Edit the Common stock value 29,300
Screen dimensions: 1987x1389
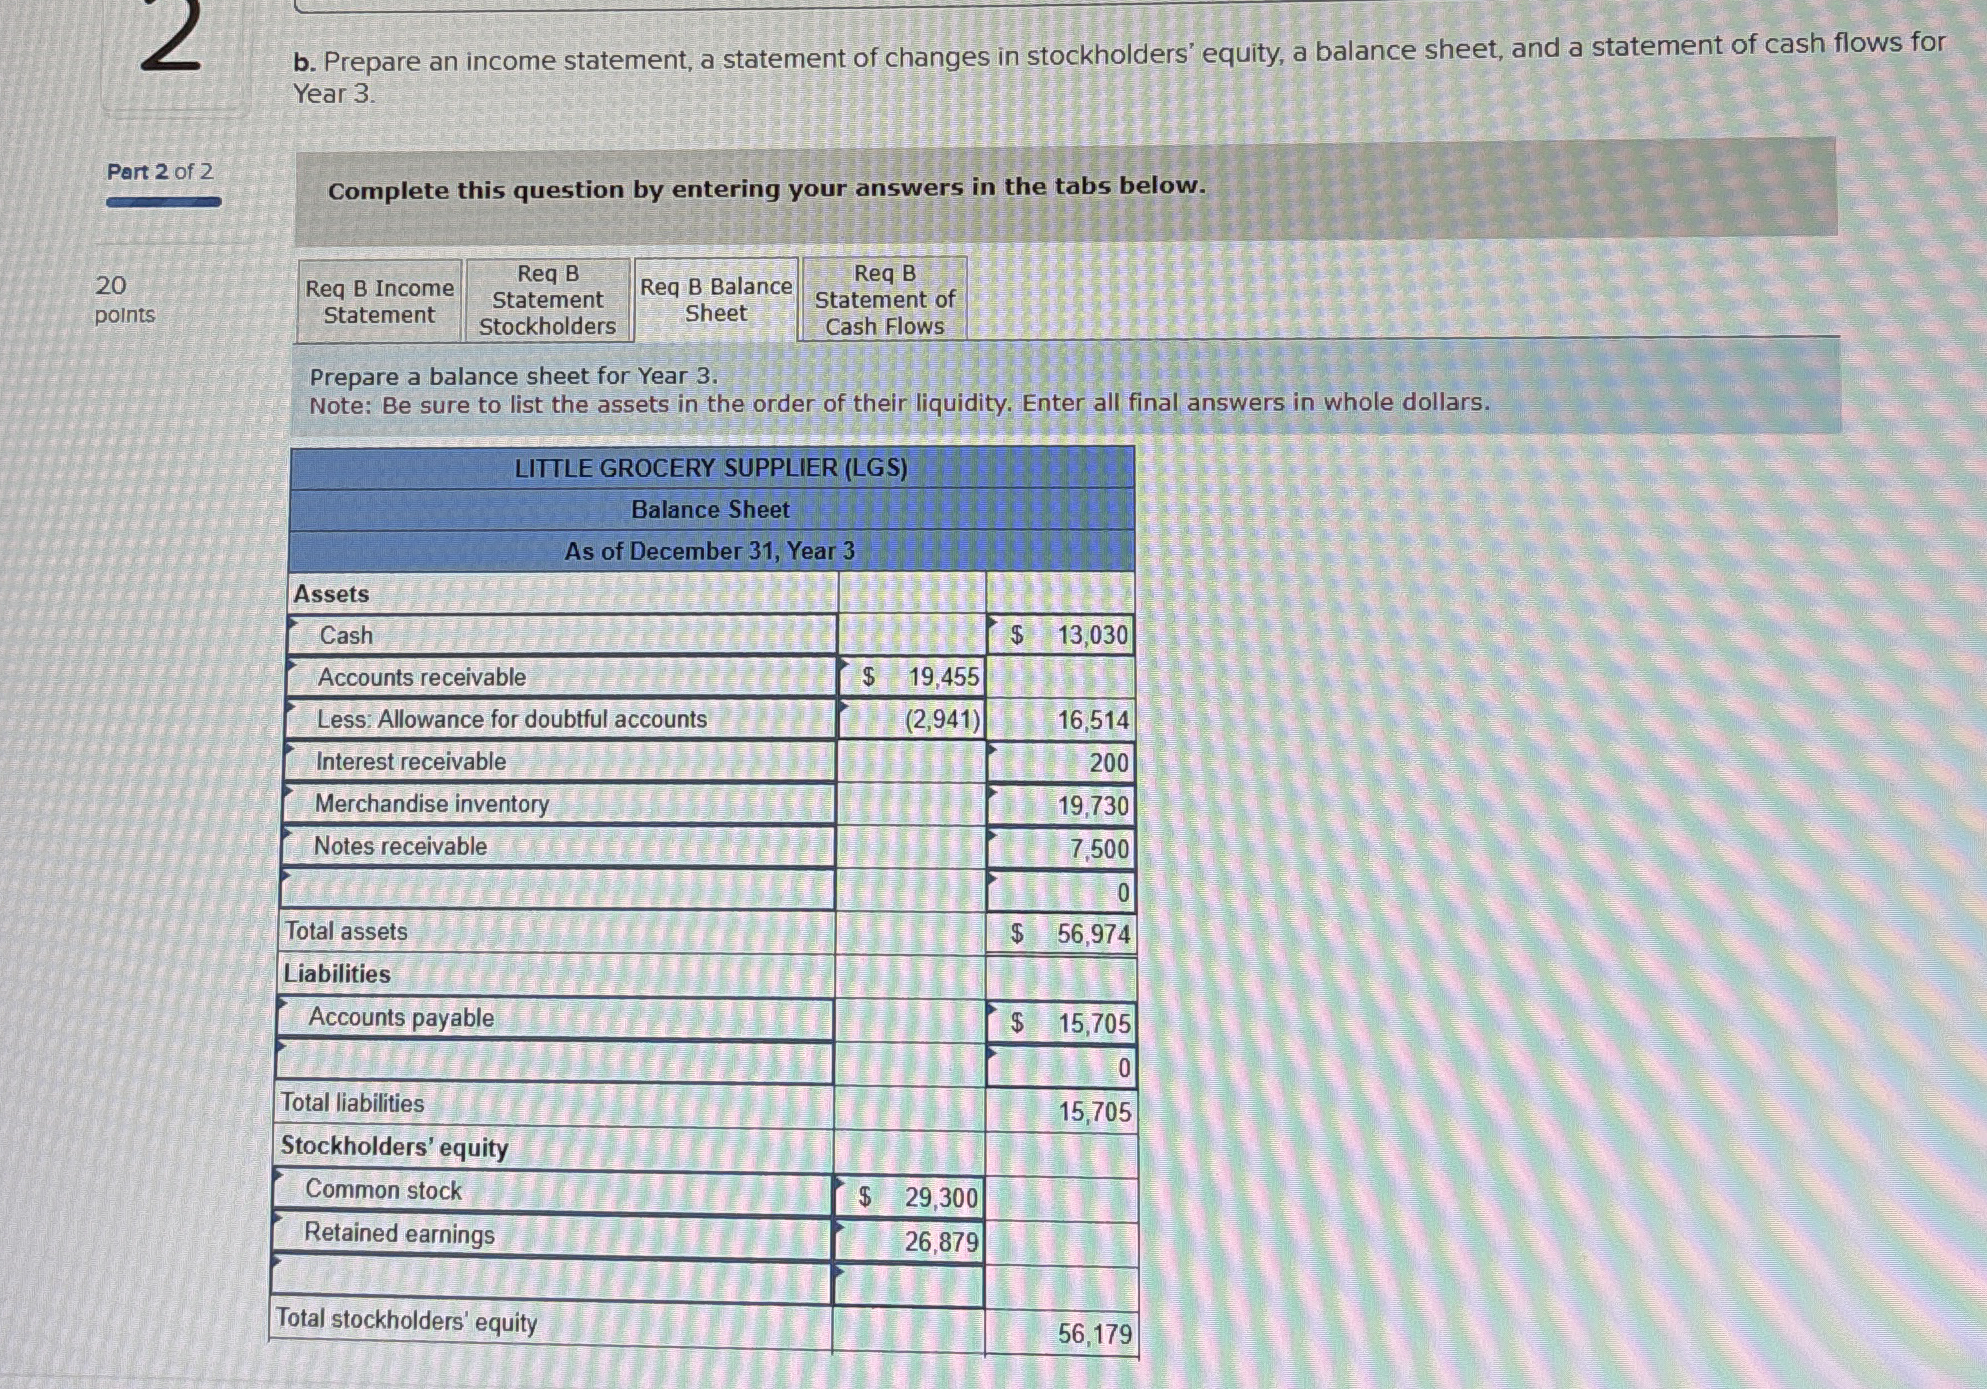[910, 1196]
